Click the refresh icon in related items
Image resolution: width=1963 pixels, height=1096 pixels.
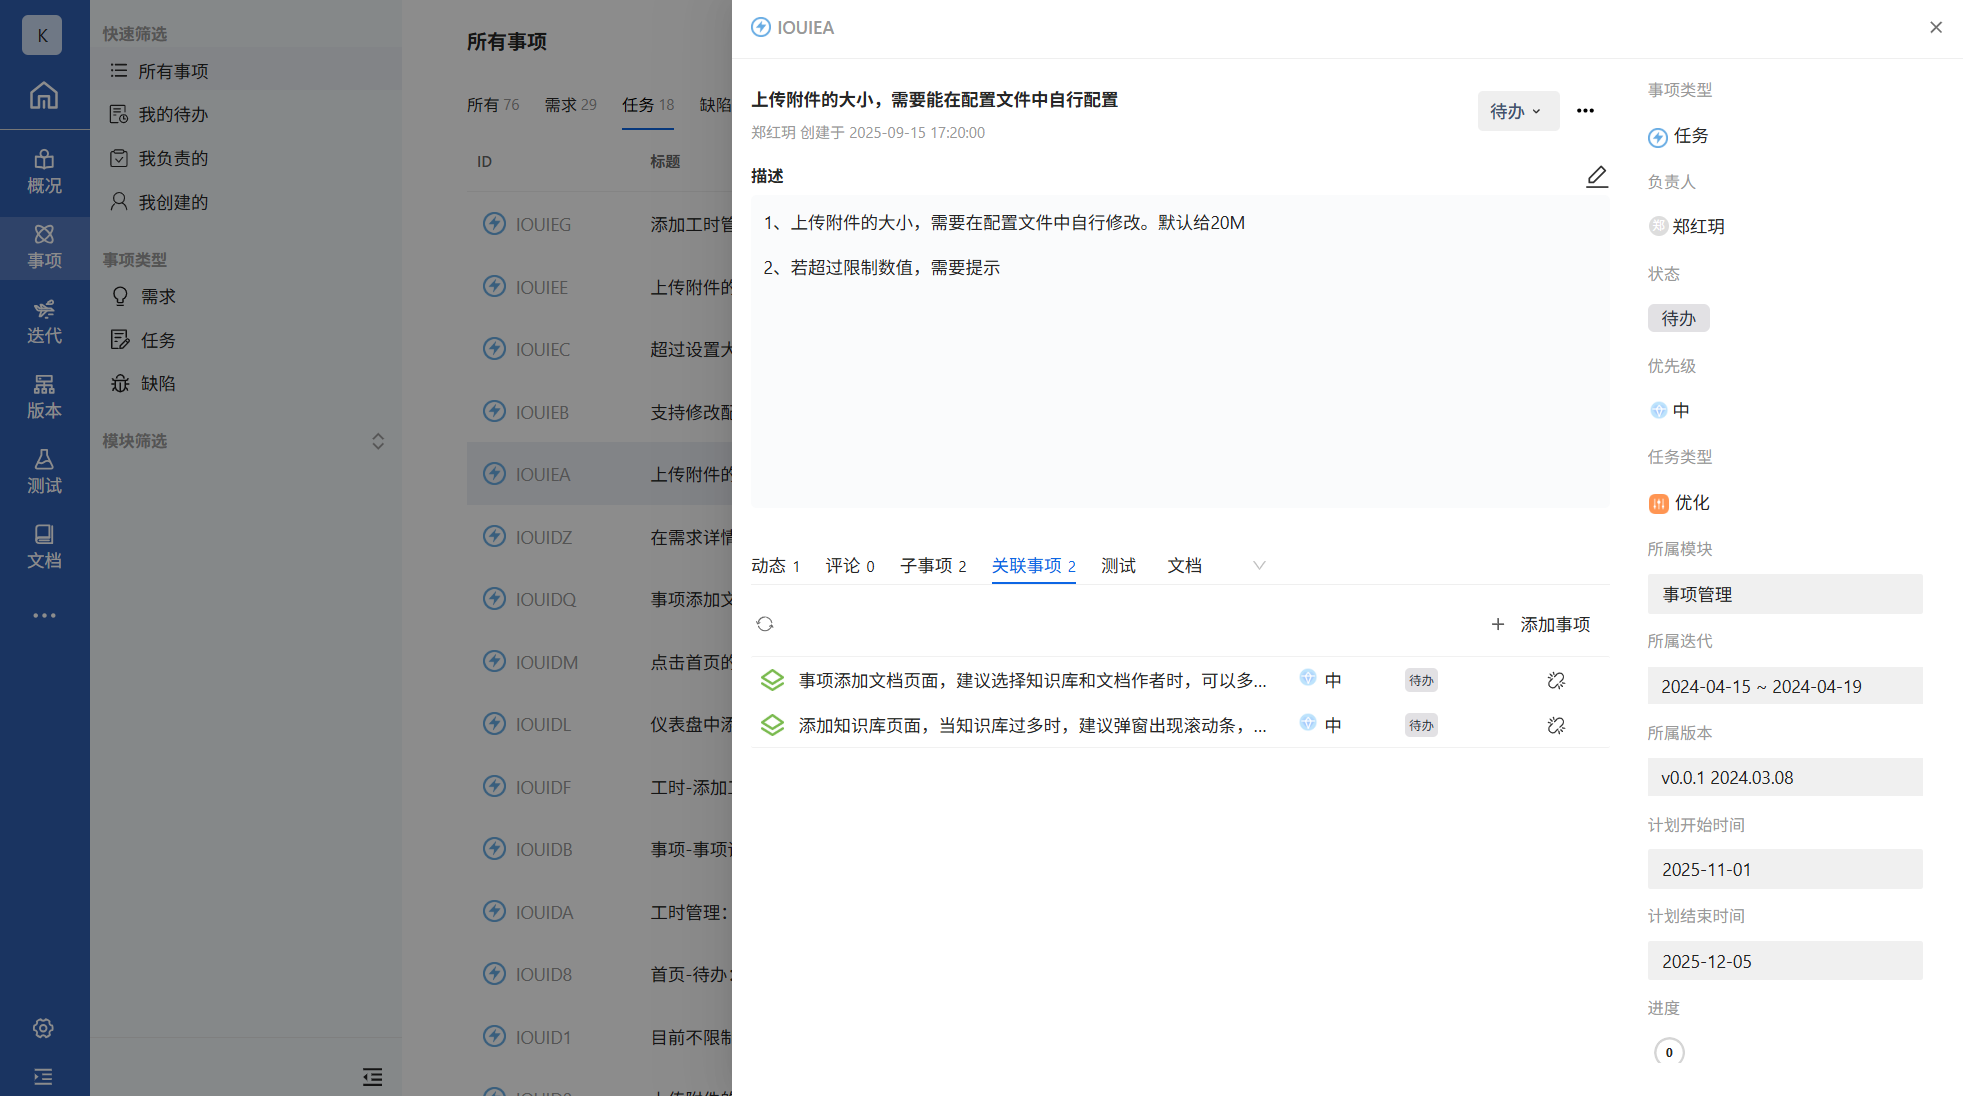pos(765,624)
